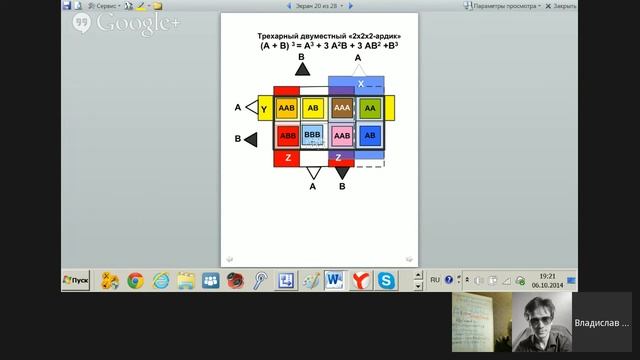Open the paint palette taskbar icon

311,281
